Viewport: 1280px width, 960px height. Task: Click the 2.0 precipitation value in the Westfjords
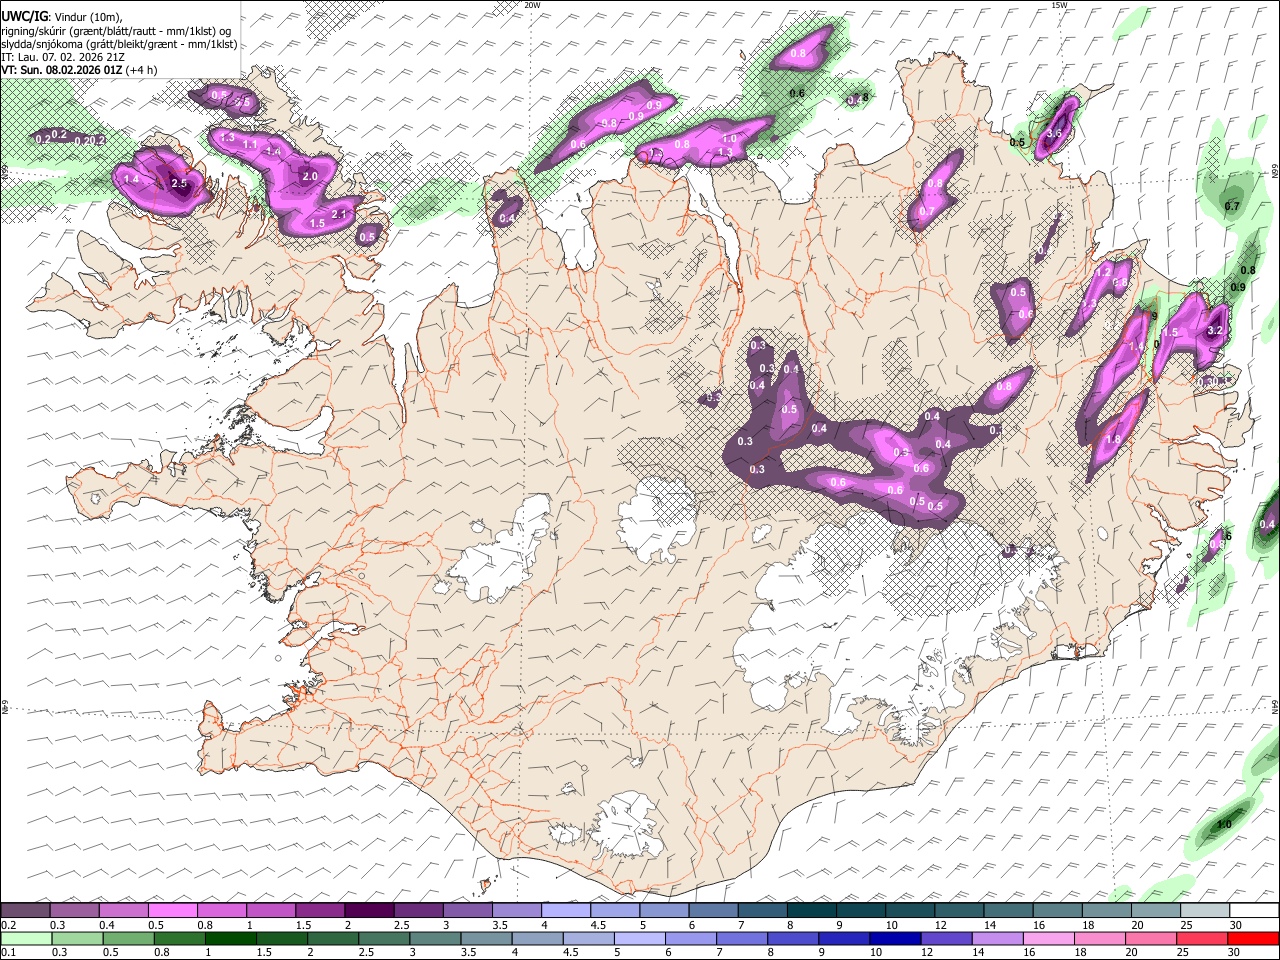click(310, 176)
